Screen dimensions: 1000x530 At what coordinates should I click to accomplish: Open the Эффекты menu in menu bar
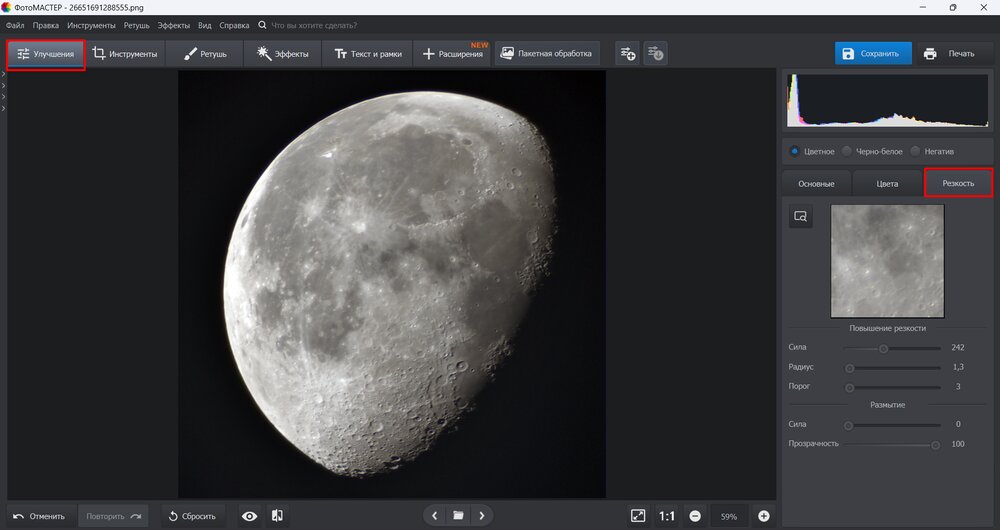(173, 24)
